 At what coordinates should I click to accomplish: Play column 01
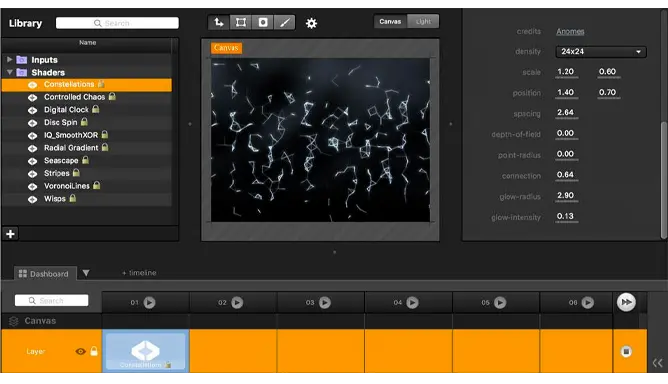click(x=150, y=303)
